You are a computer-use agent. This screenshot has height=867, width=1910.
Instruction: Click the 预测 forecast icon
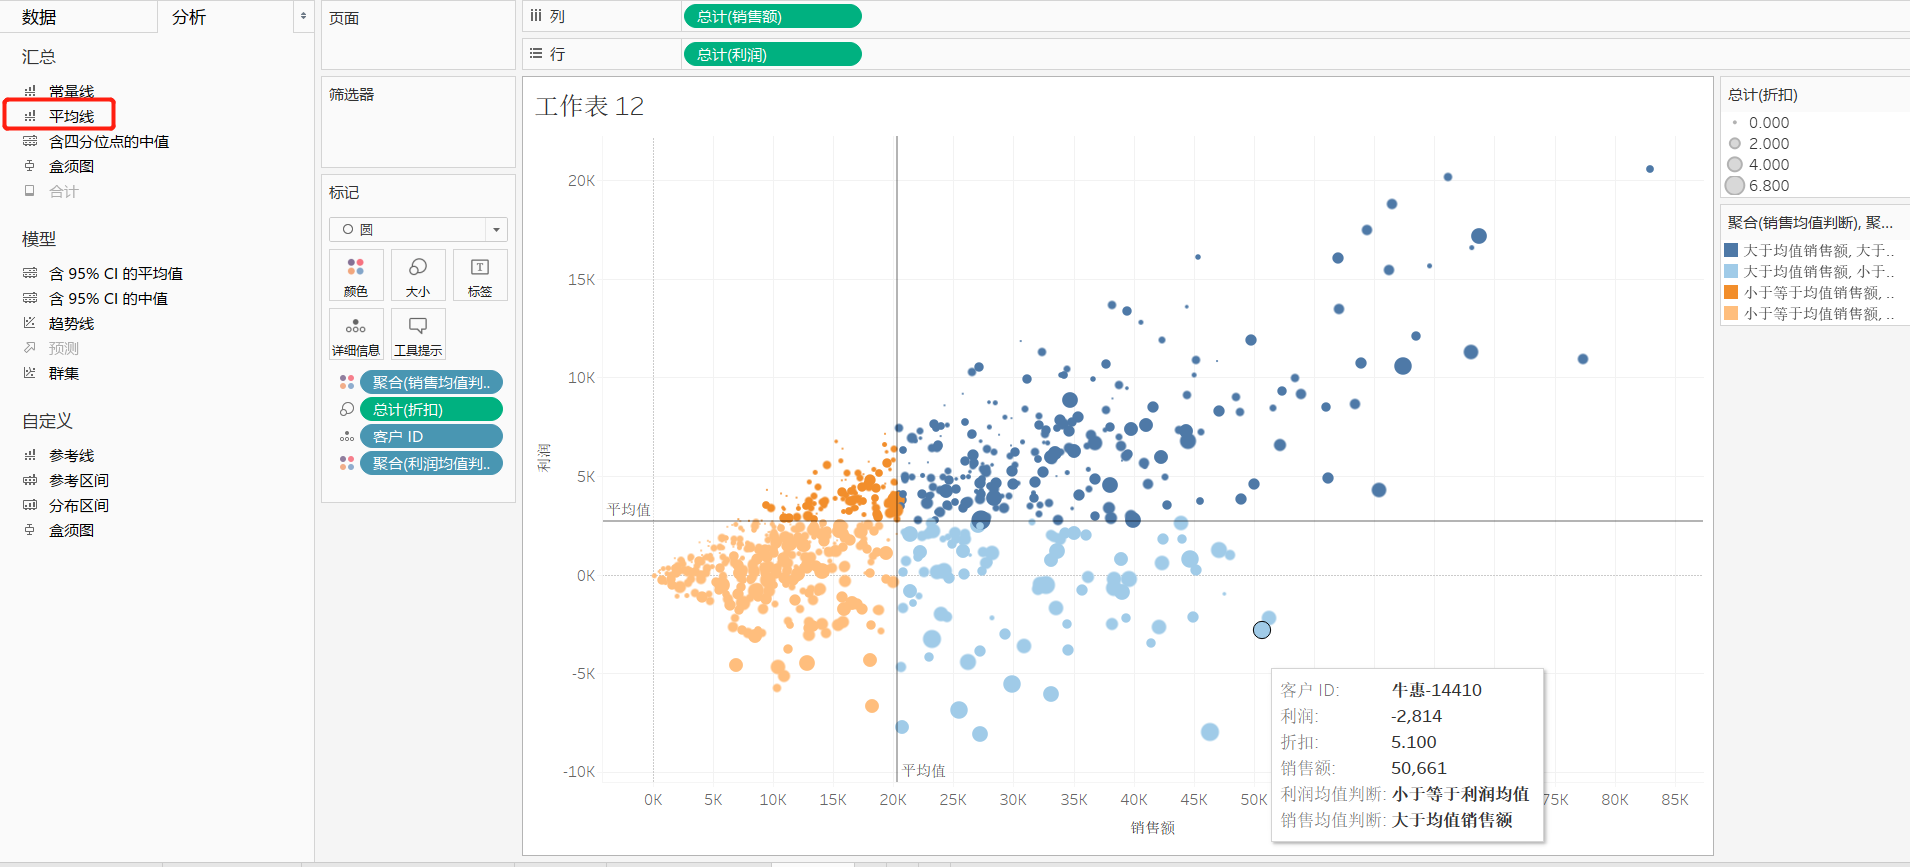(x=30, y=348)
